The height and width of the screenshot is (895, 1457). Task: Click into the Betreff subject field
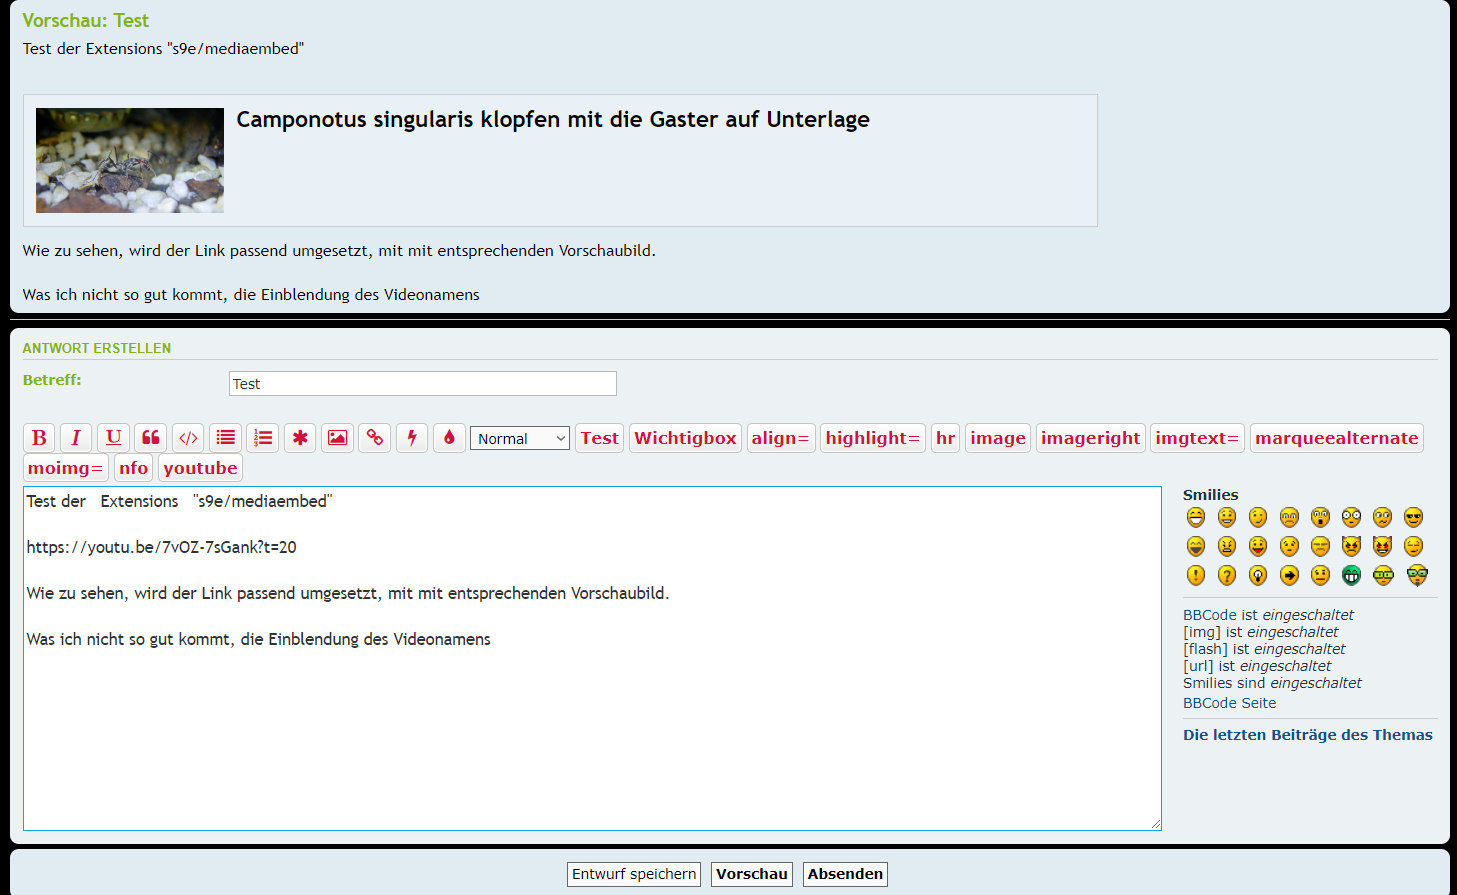click(x=422, y=384)
